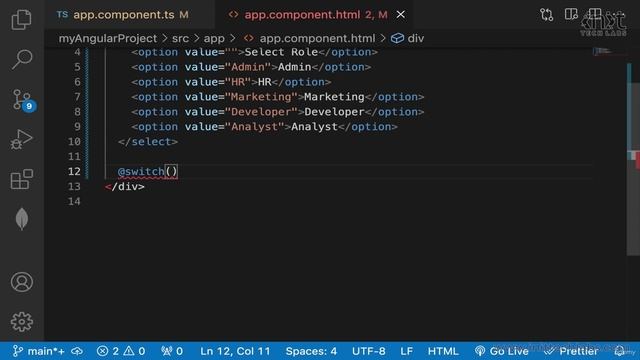
Task: Click src in the breadcrumb path
Action: click(x=180, y=38)
